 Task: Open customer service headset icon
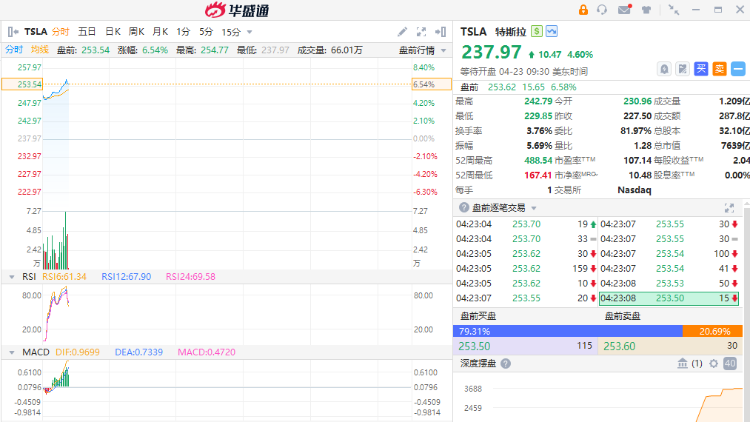pyautogui.click(x=602, y=10)
